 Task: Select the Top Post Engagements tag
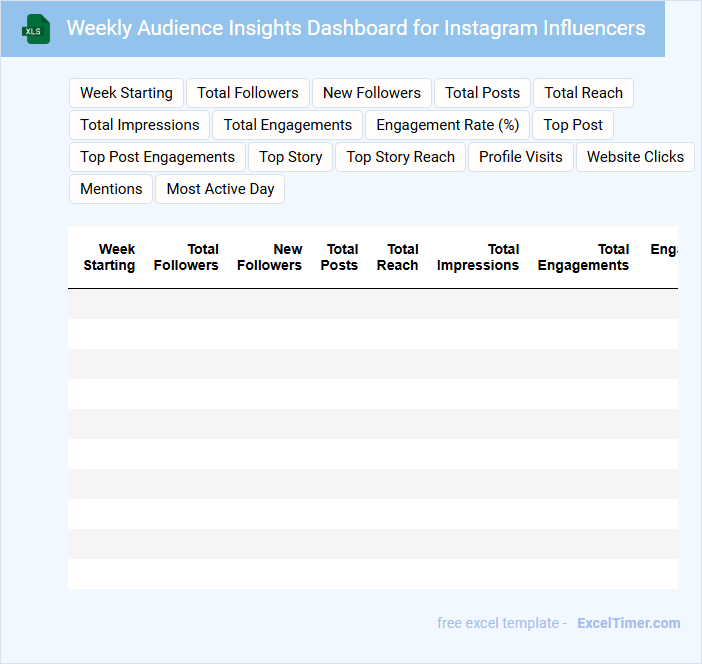[157, 157]
